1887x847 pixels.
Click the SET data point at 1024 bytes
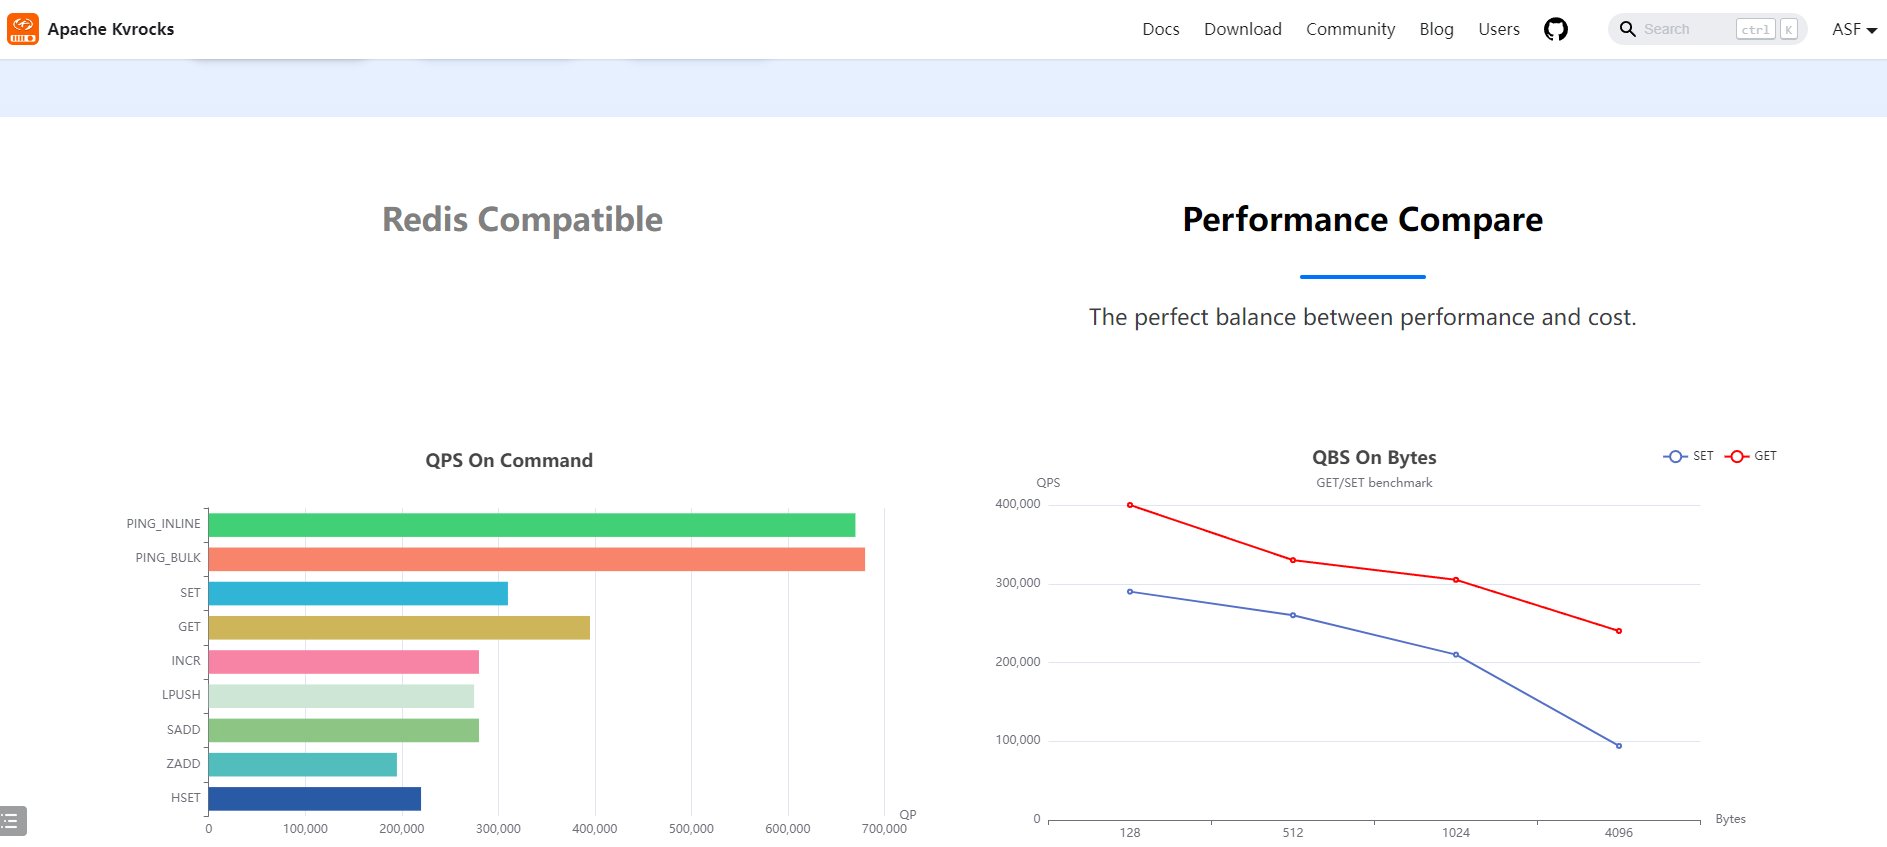coord(1456,655)
